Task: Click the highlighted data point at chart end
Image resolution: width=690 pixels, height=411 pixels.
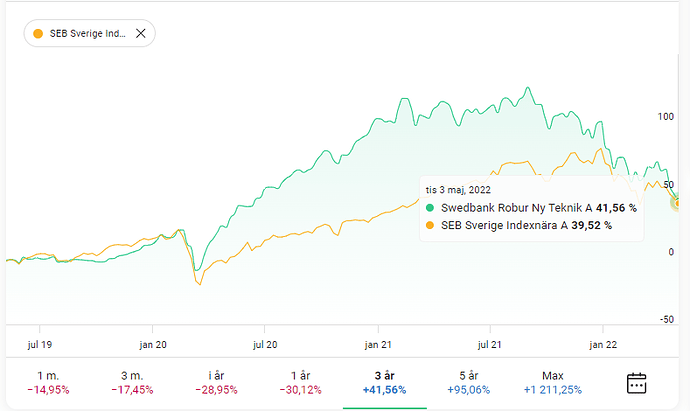Action: click(678, 202)
